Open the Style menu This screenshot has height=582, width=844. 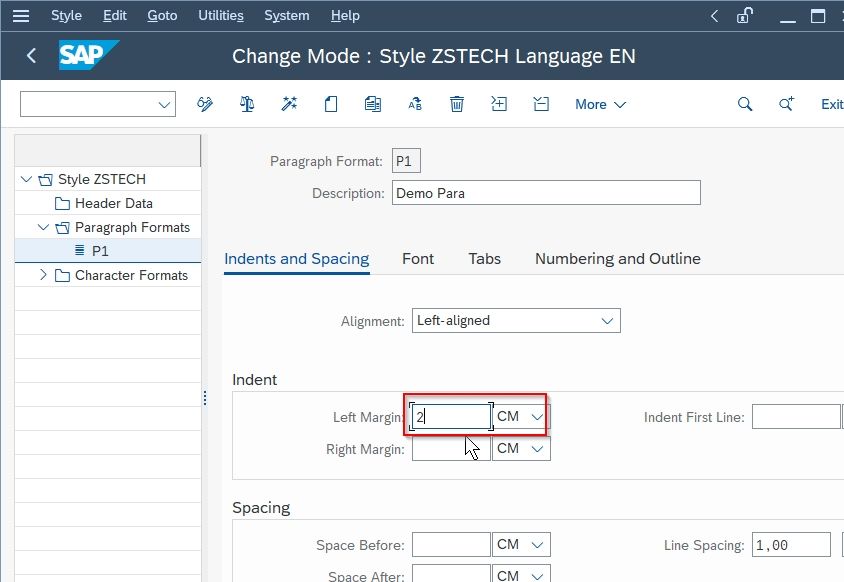coord(66,16)
